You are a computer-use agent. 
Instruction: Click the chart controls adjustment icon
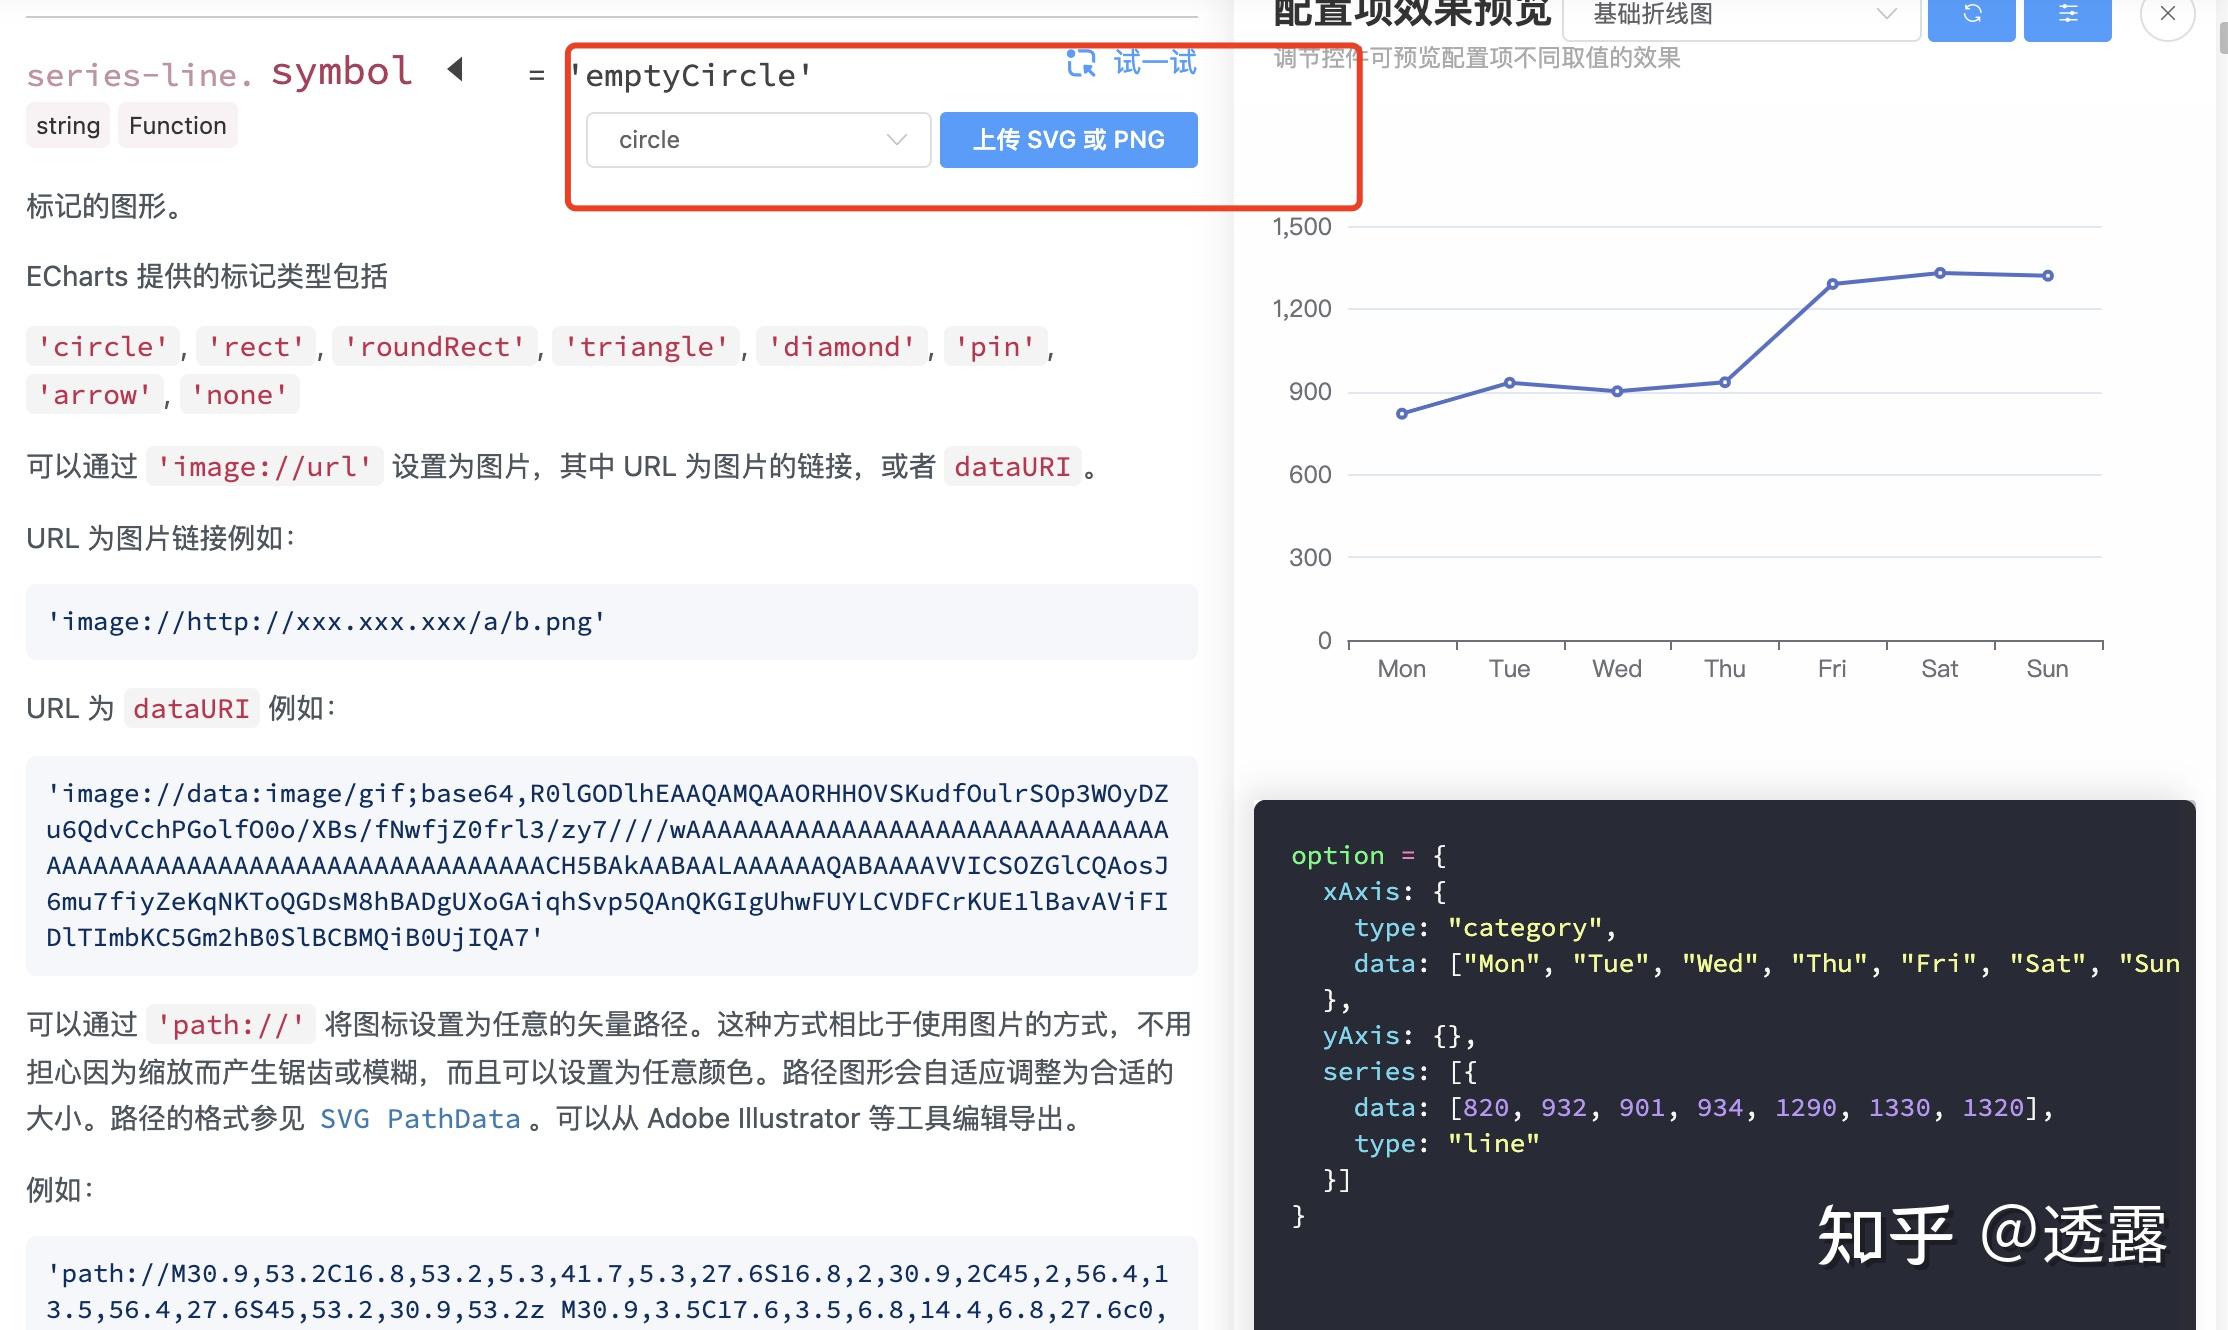[x=2067, y=15]
